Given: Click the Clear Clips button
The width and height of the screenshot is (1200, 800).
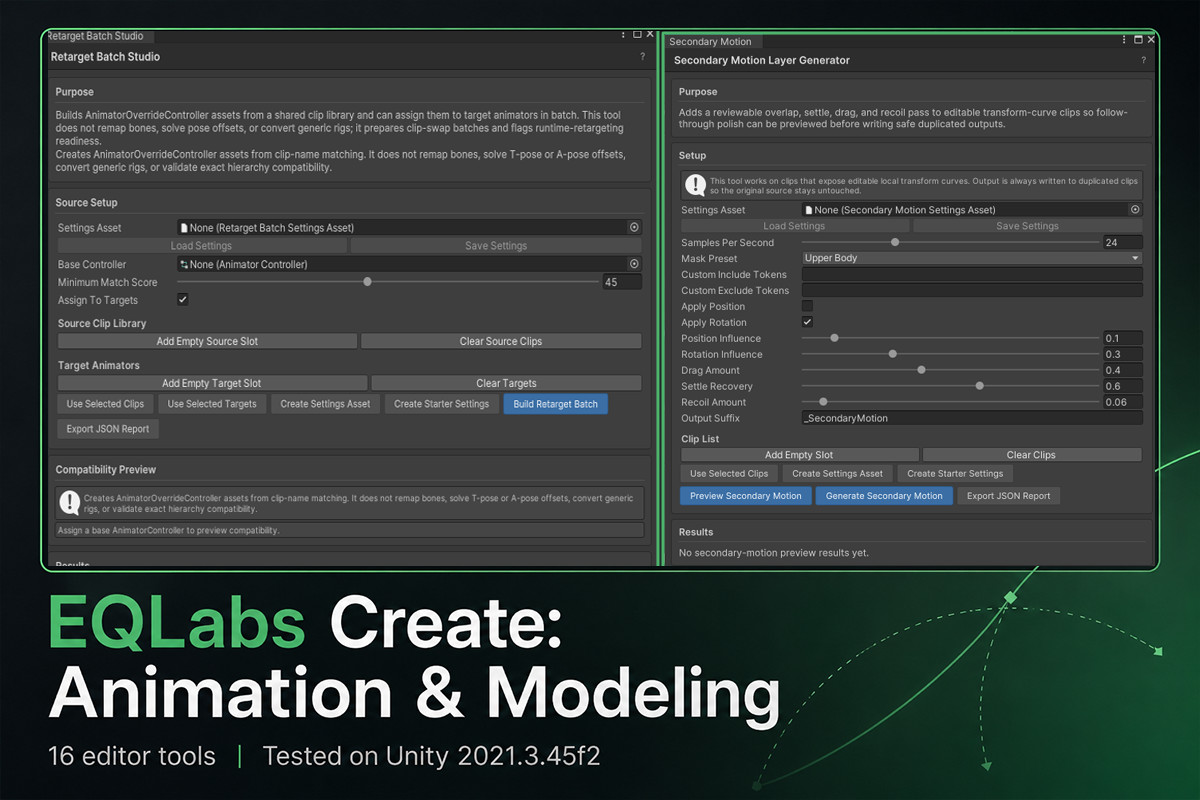Looking at the screenshot, I should coord(1031,455).
